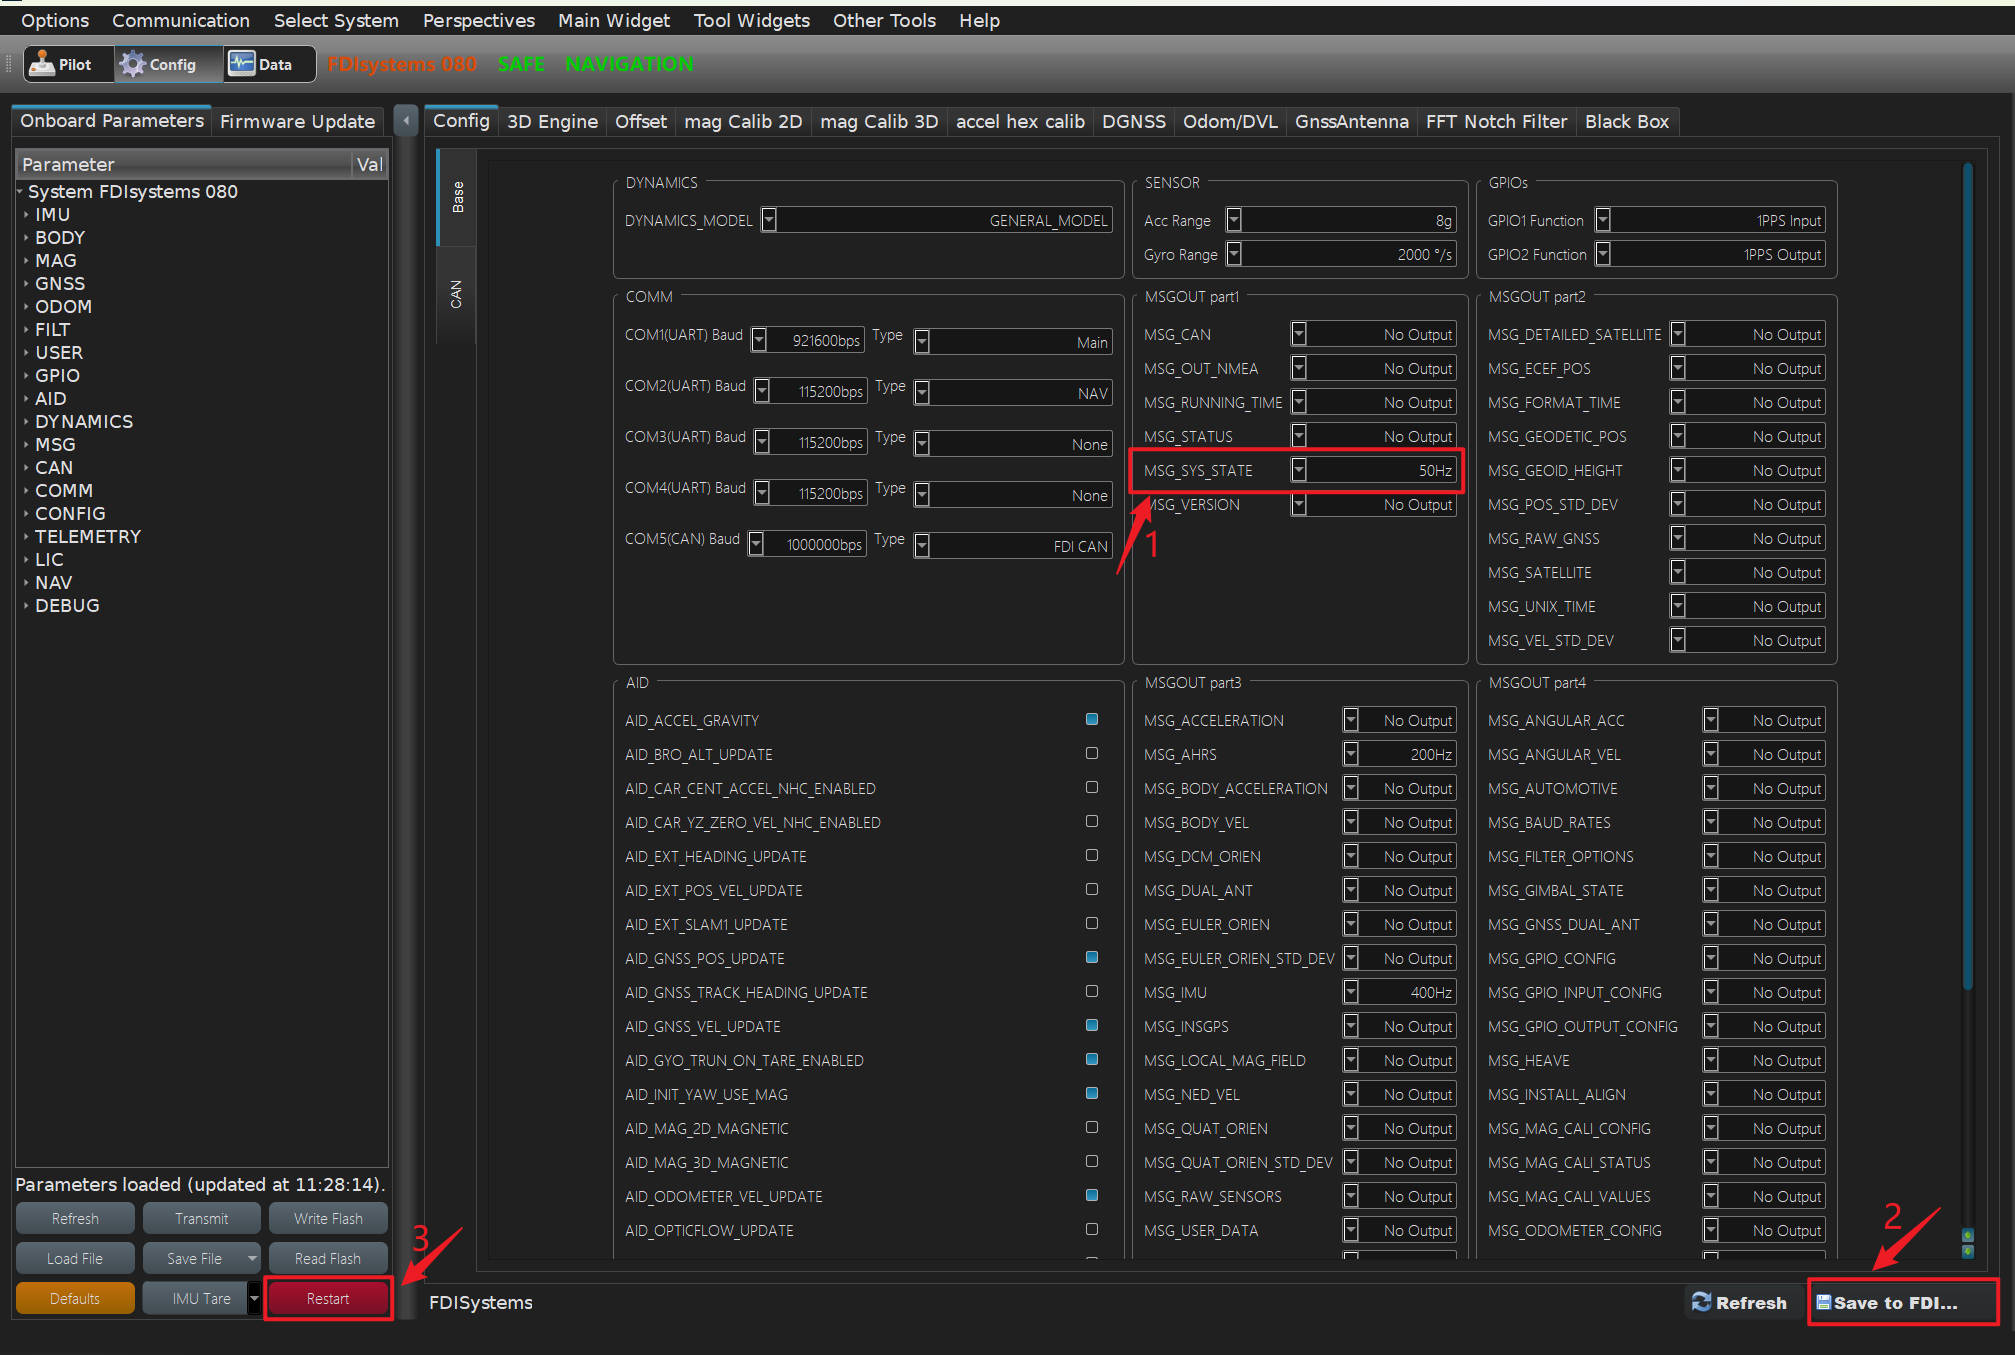Toggle AID_ACCEL_GRAVITY checkbox
Image resolution: width=2015 pixels, height=1355 pixels.
pyautogui.click(x=1092, y=719)
